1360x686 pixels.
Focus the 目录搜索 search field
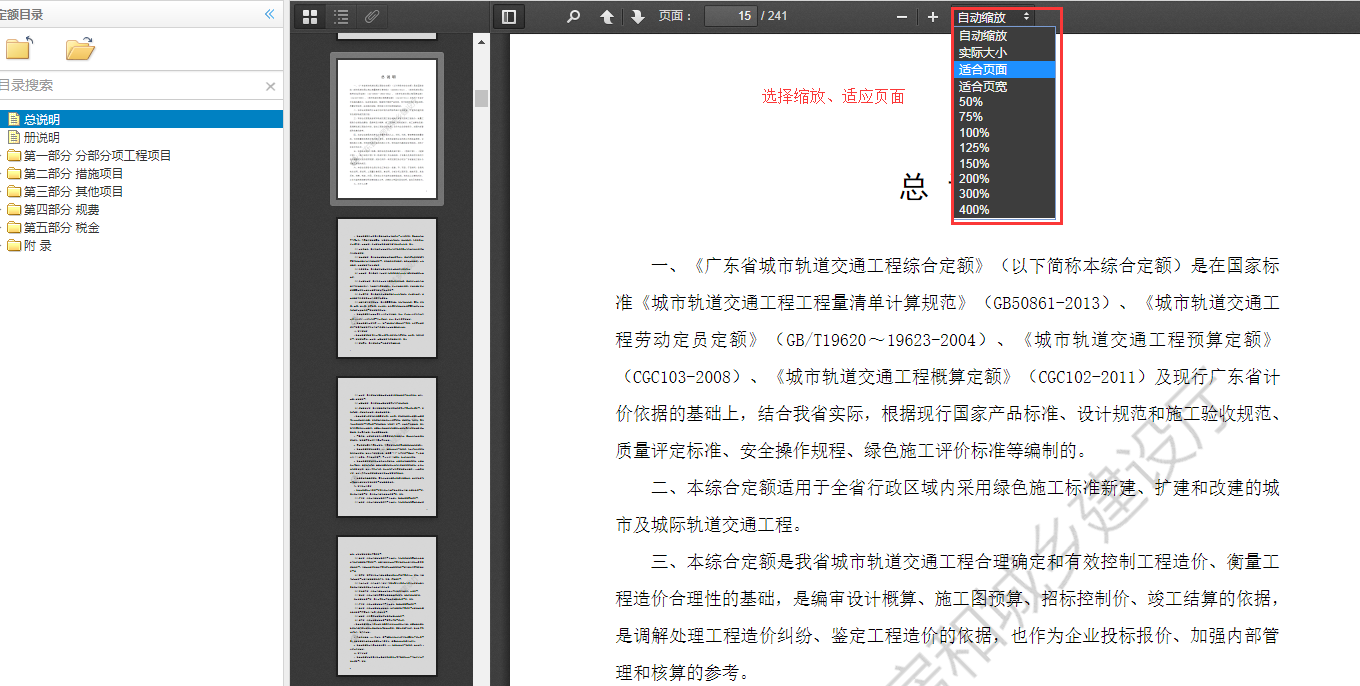coord(130,86)
